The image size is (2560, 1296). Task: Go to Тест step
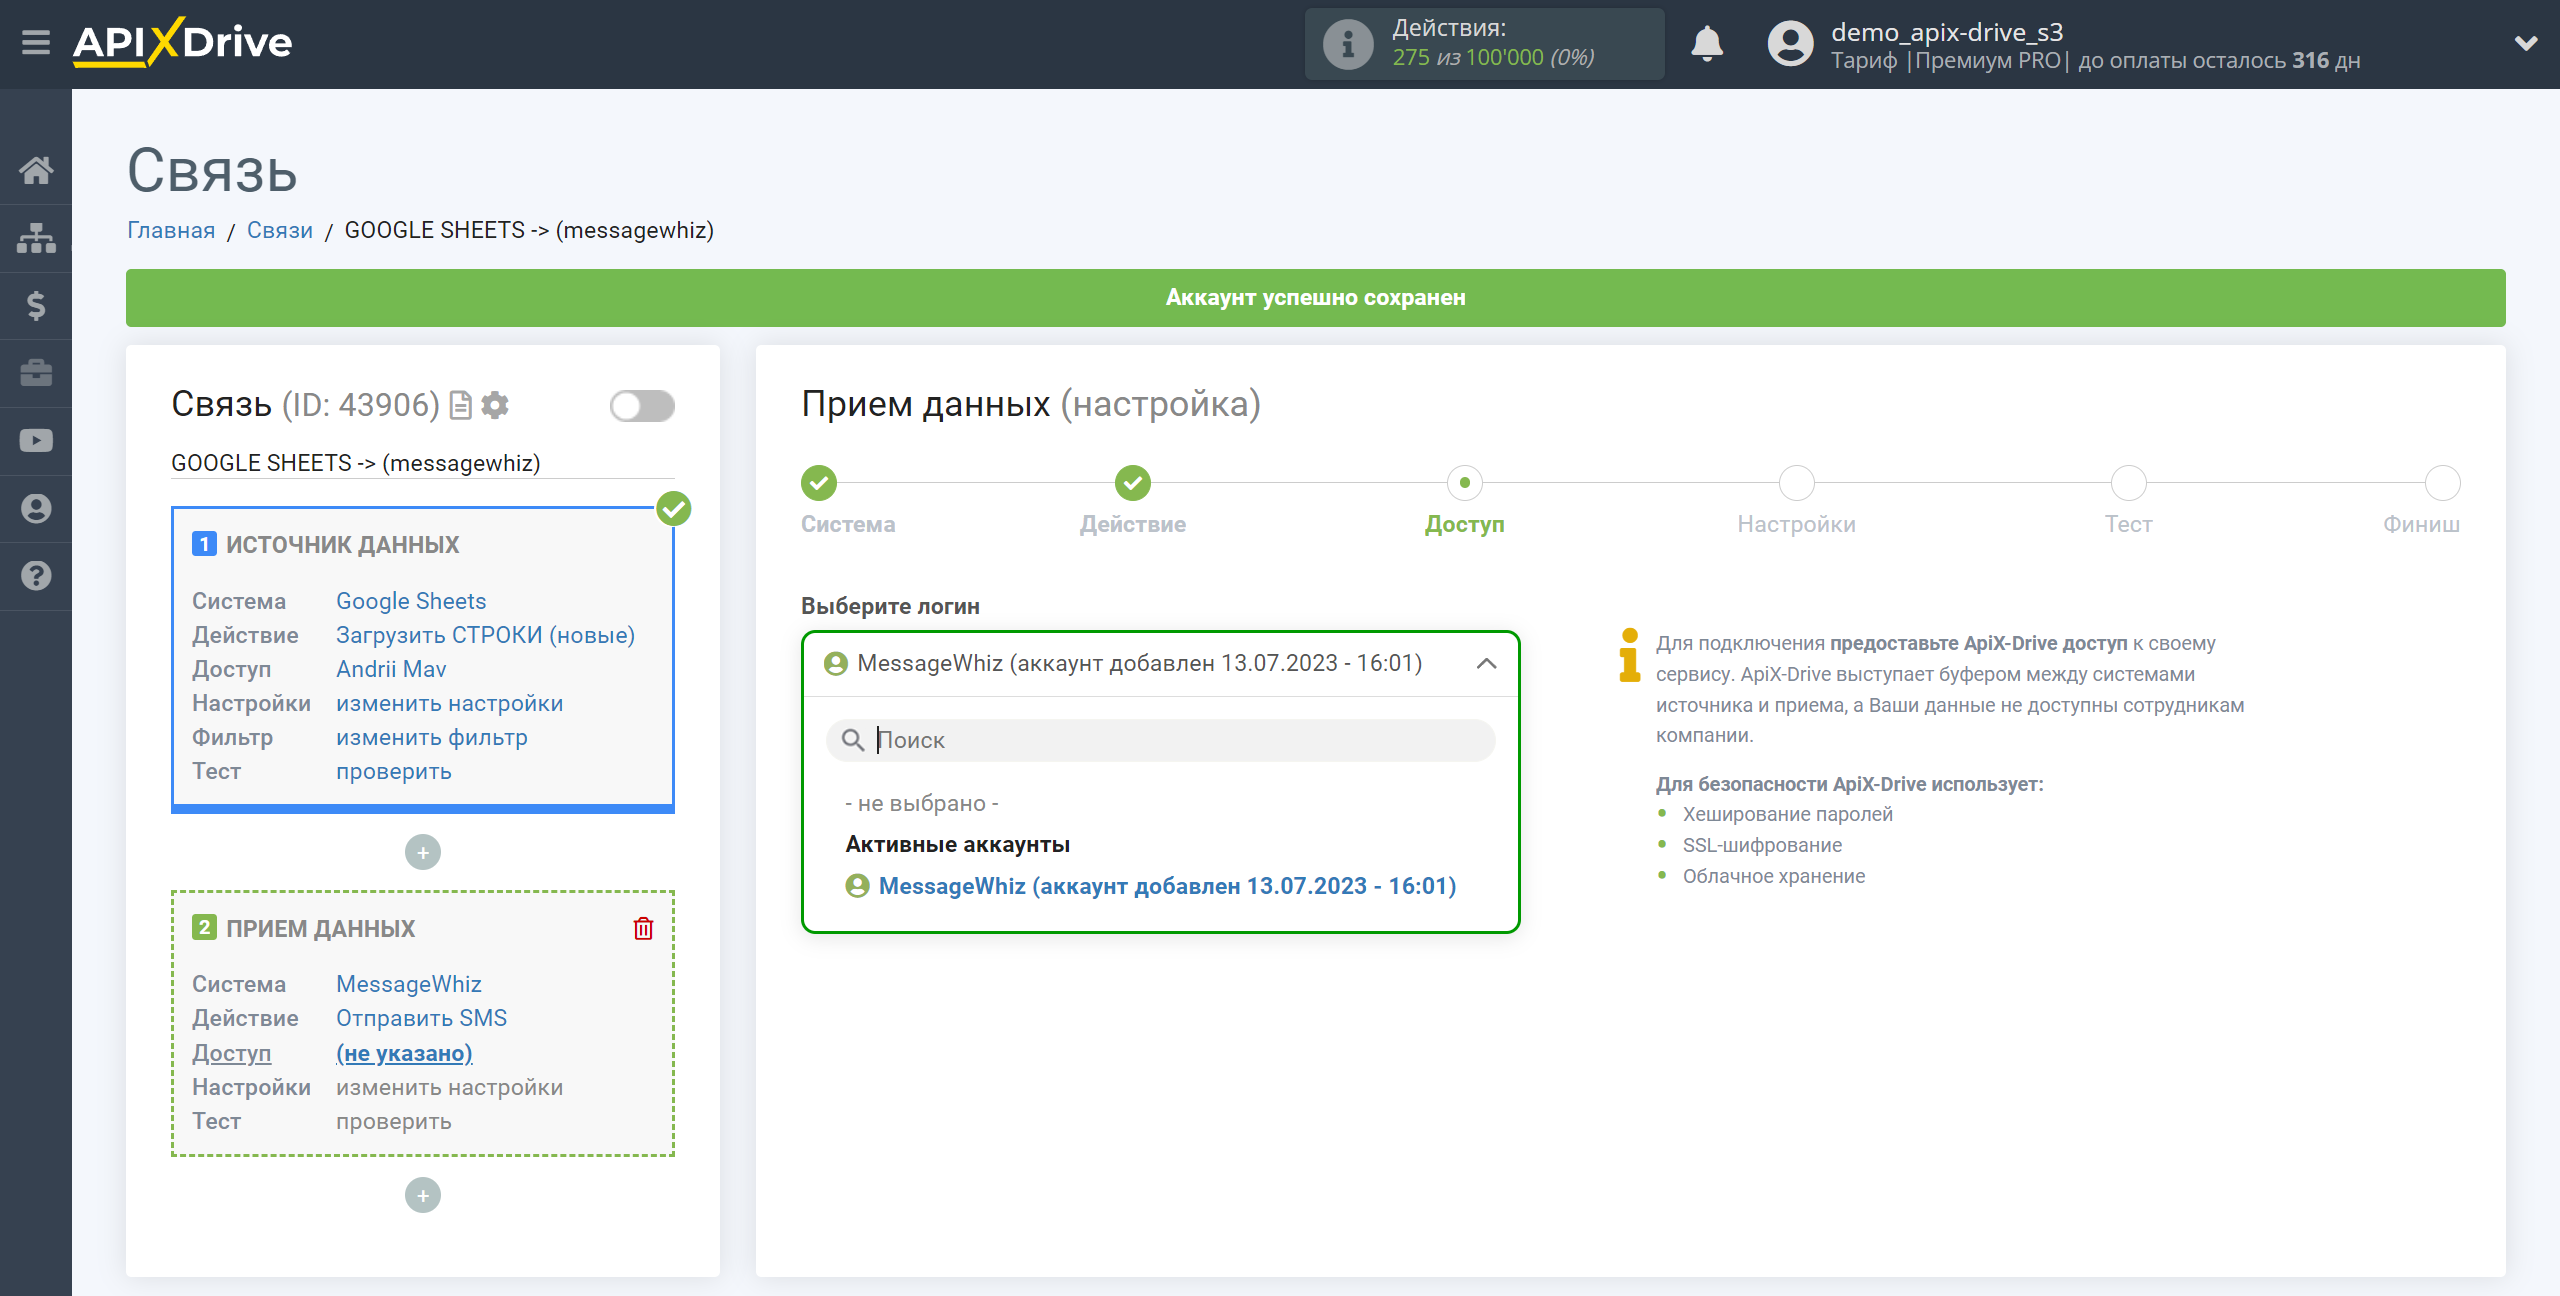2128,483
